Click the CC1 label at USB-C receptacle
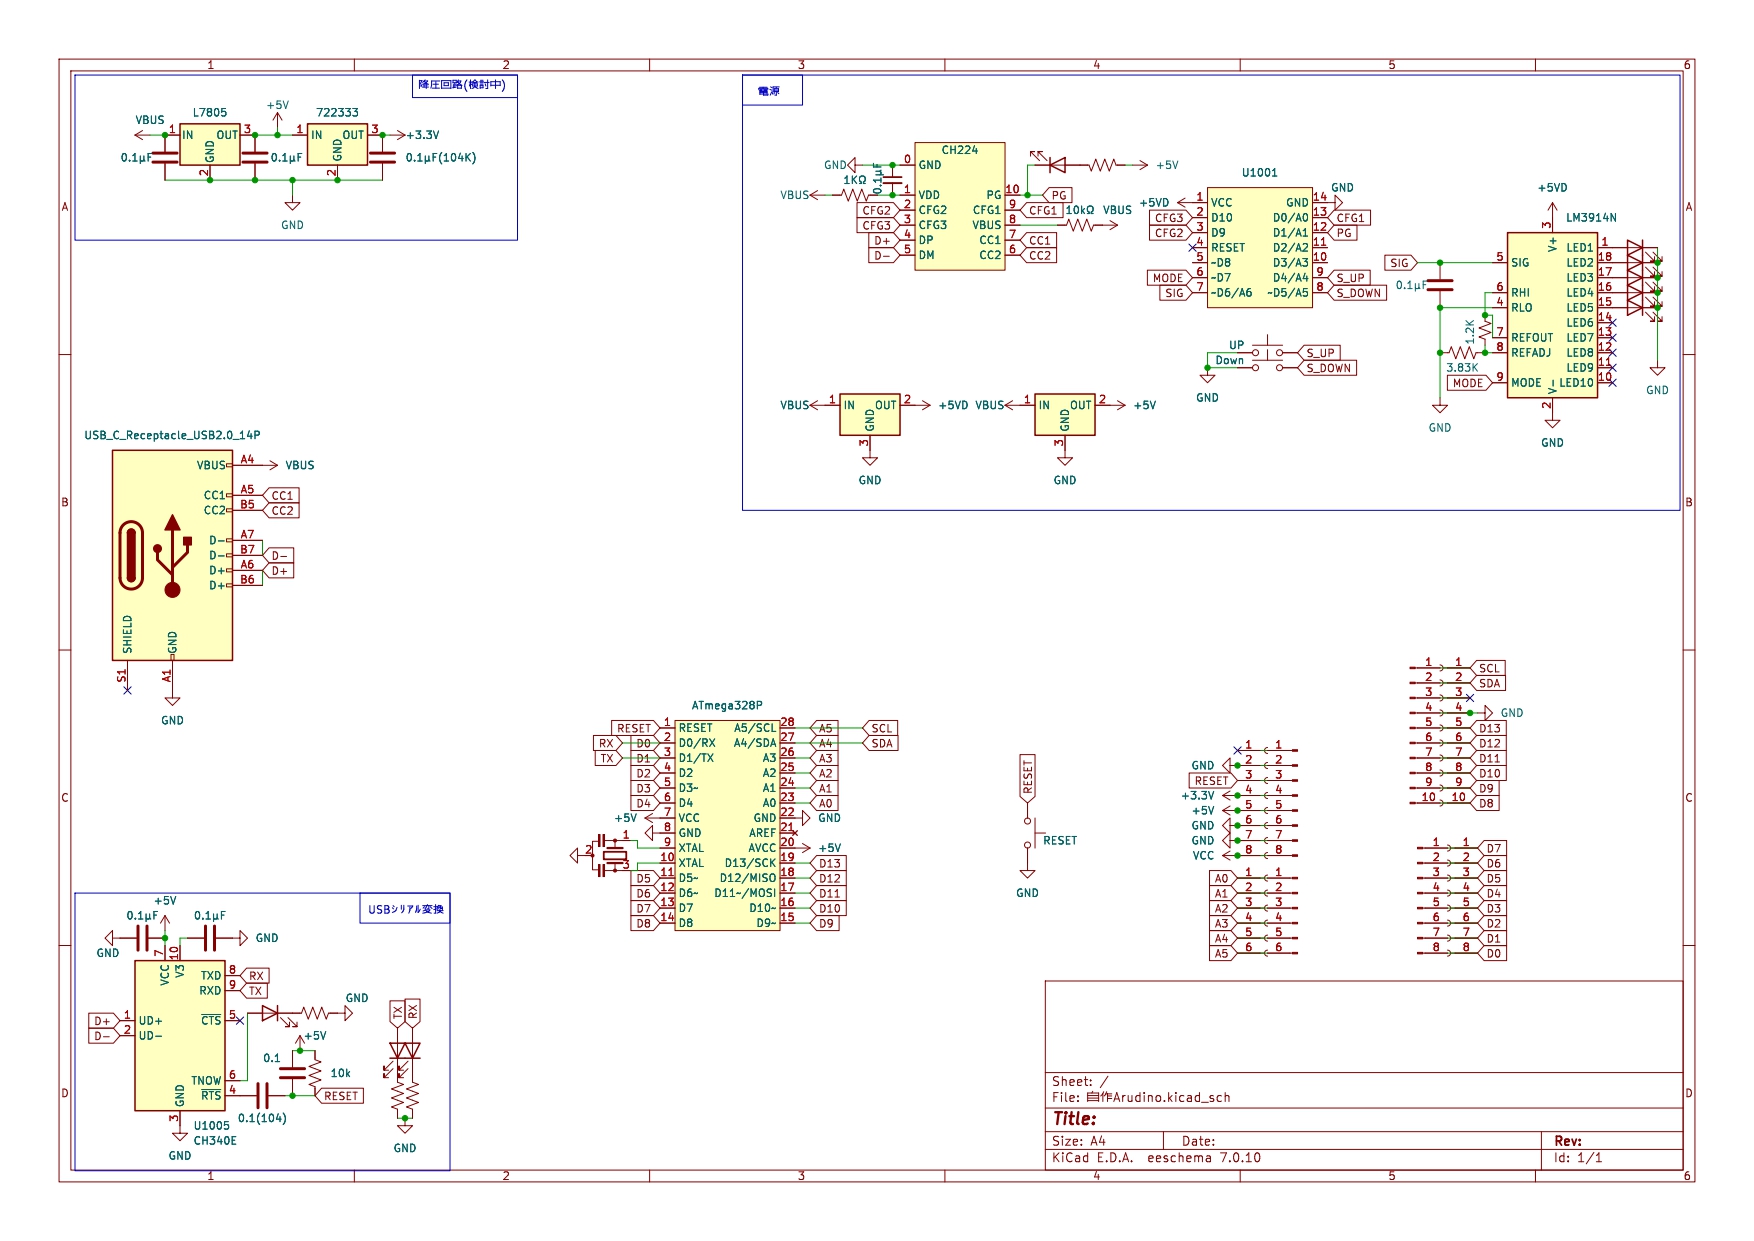 point(283,495)
